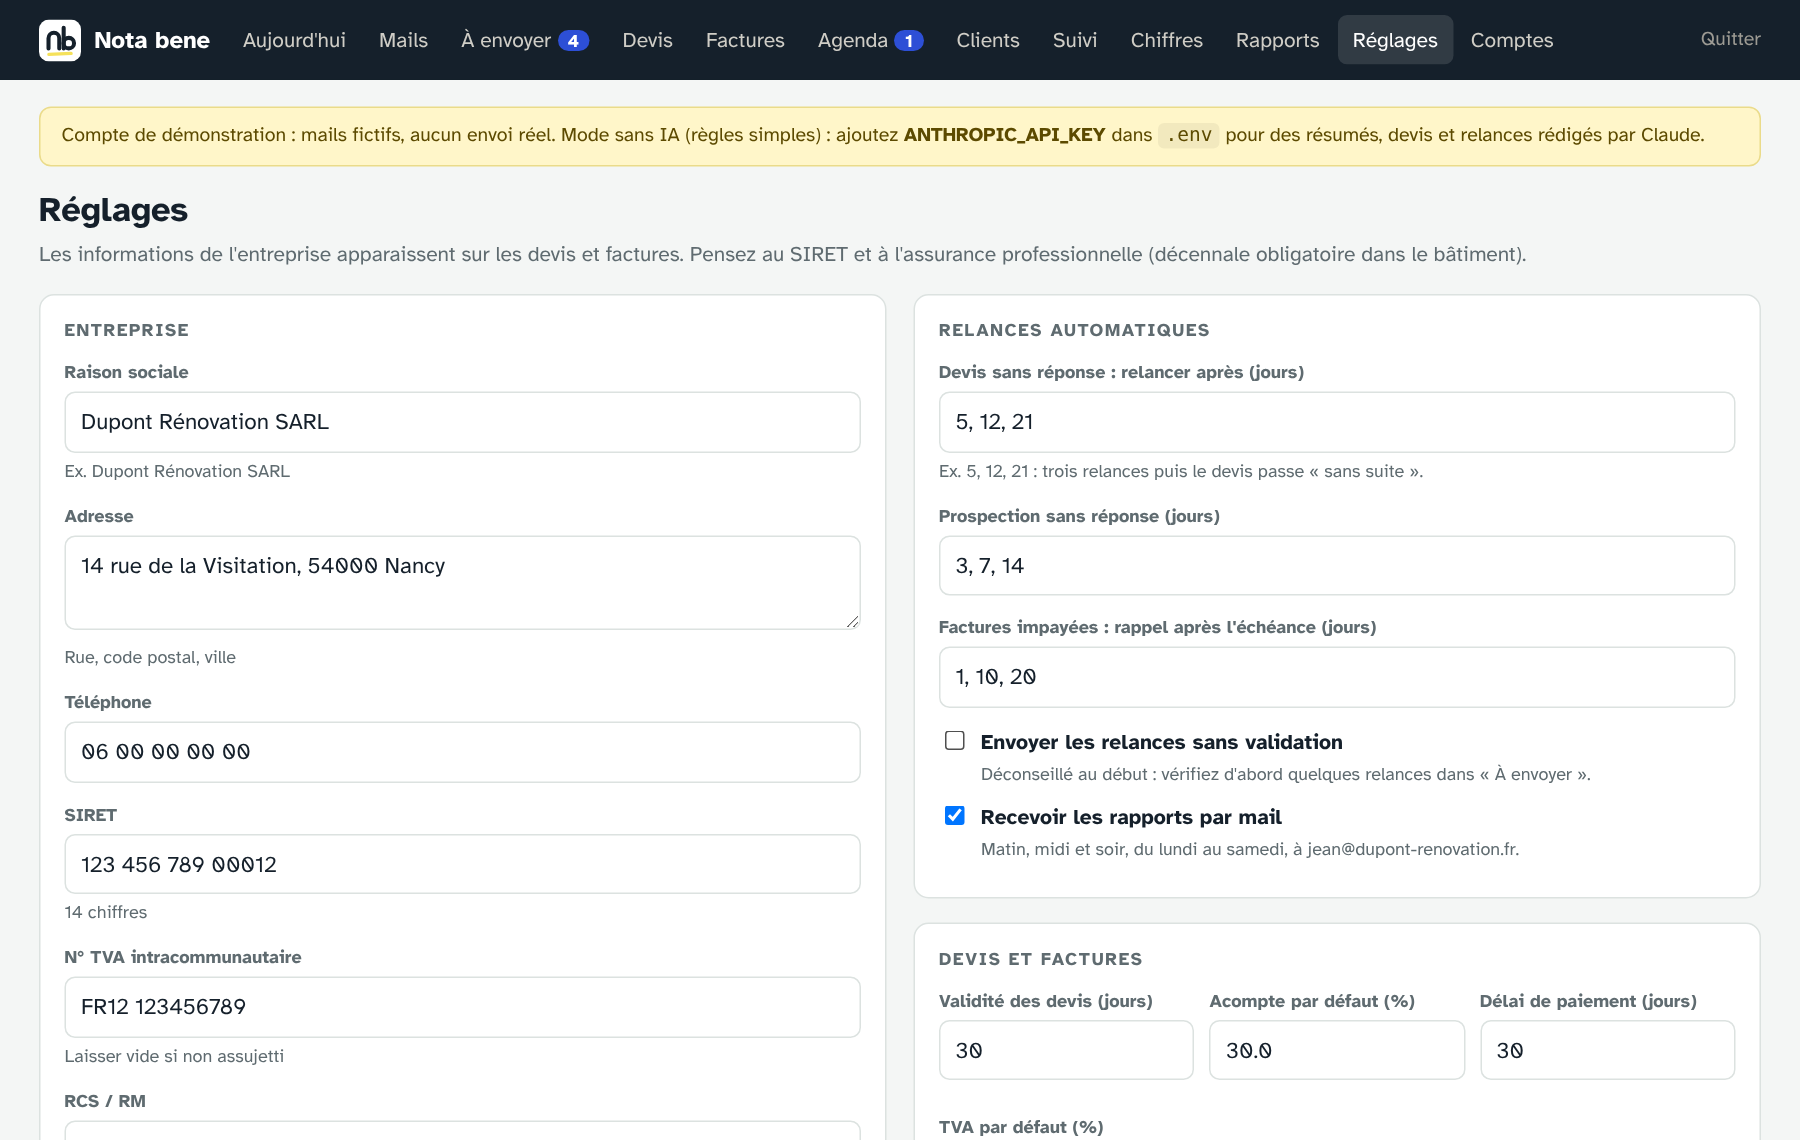Go to the Clients page

click(988, 40)
